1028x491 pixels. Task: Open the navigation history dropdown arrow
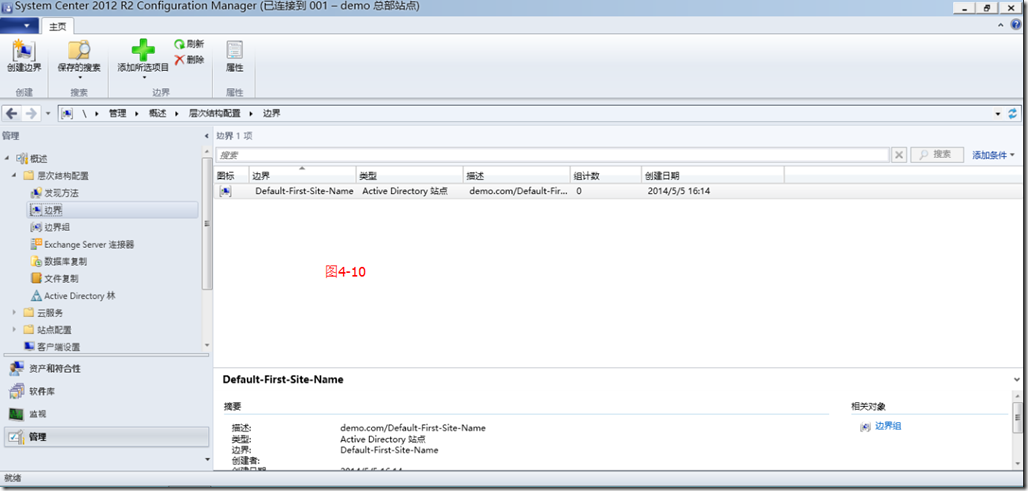click(48, 114)
